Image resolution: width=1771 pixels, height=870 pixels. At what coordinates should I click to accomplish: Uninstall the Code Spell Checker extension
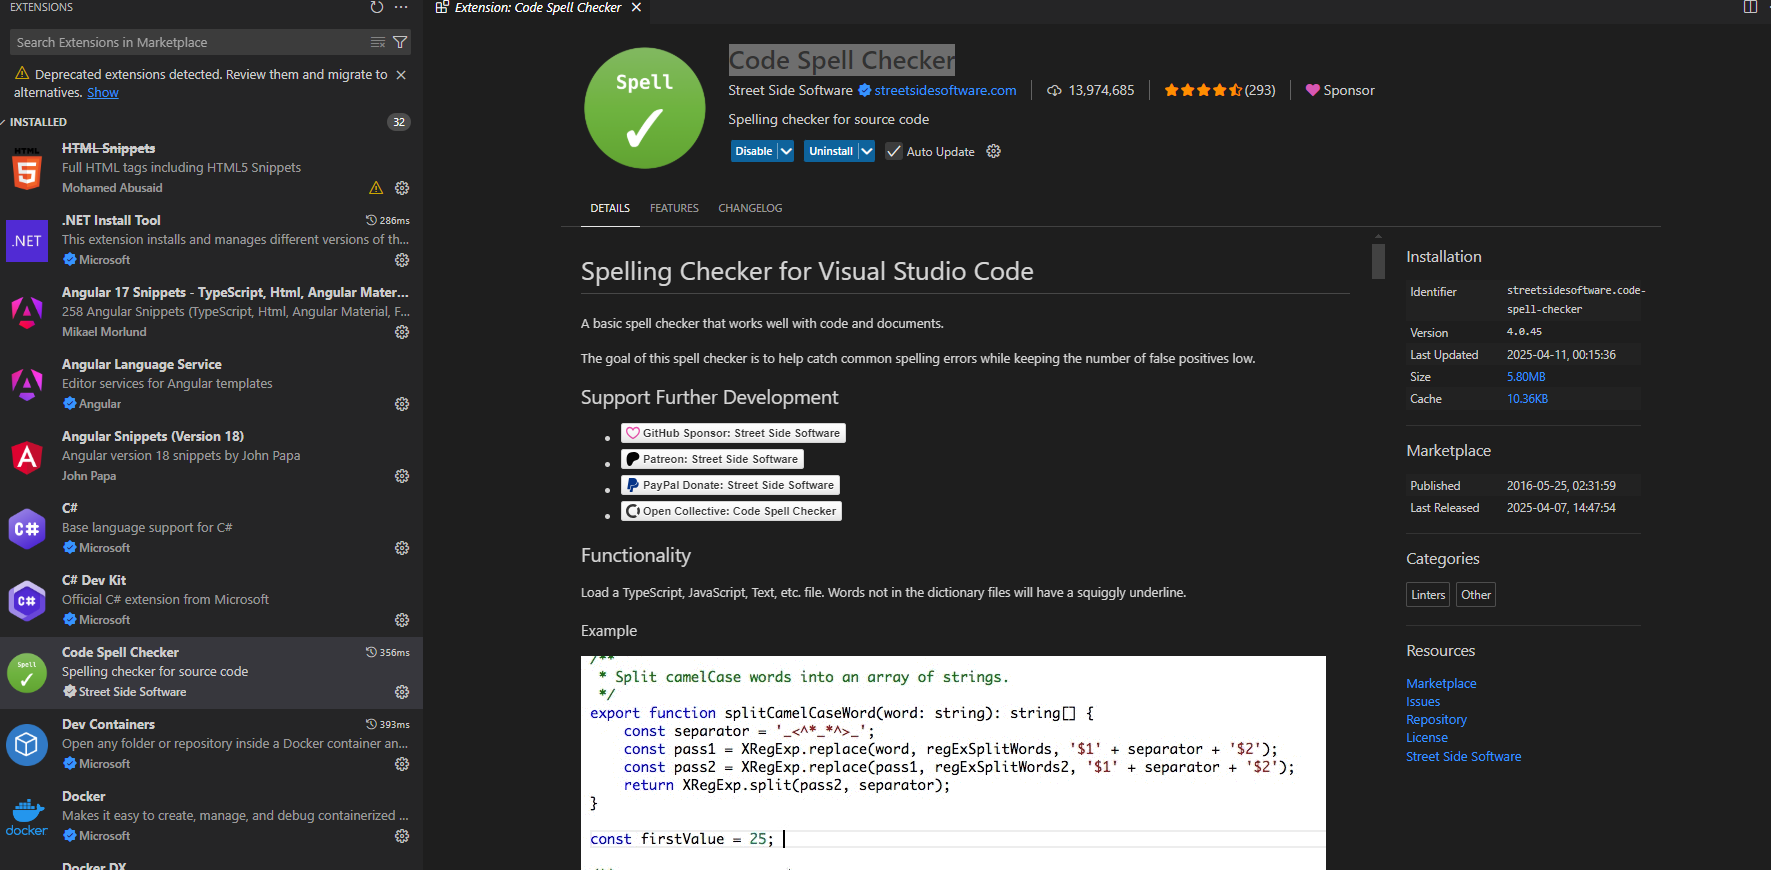[x=831, y=151]
